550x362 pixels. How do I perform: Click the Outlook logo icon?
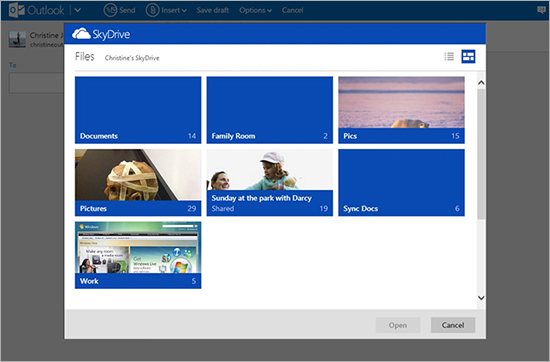pos(16,10)
